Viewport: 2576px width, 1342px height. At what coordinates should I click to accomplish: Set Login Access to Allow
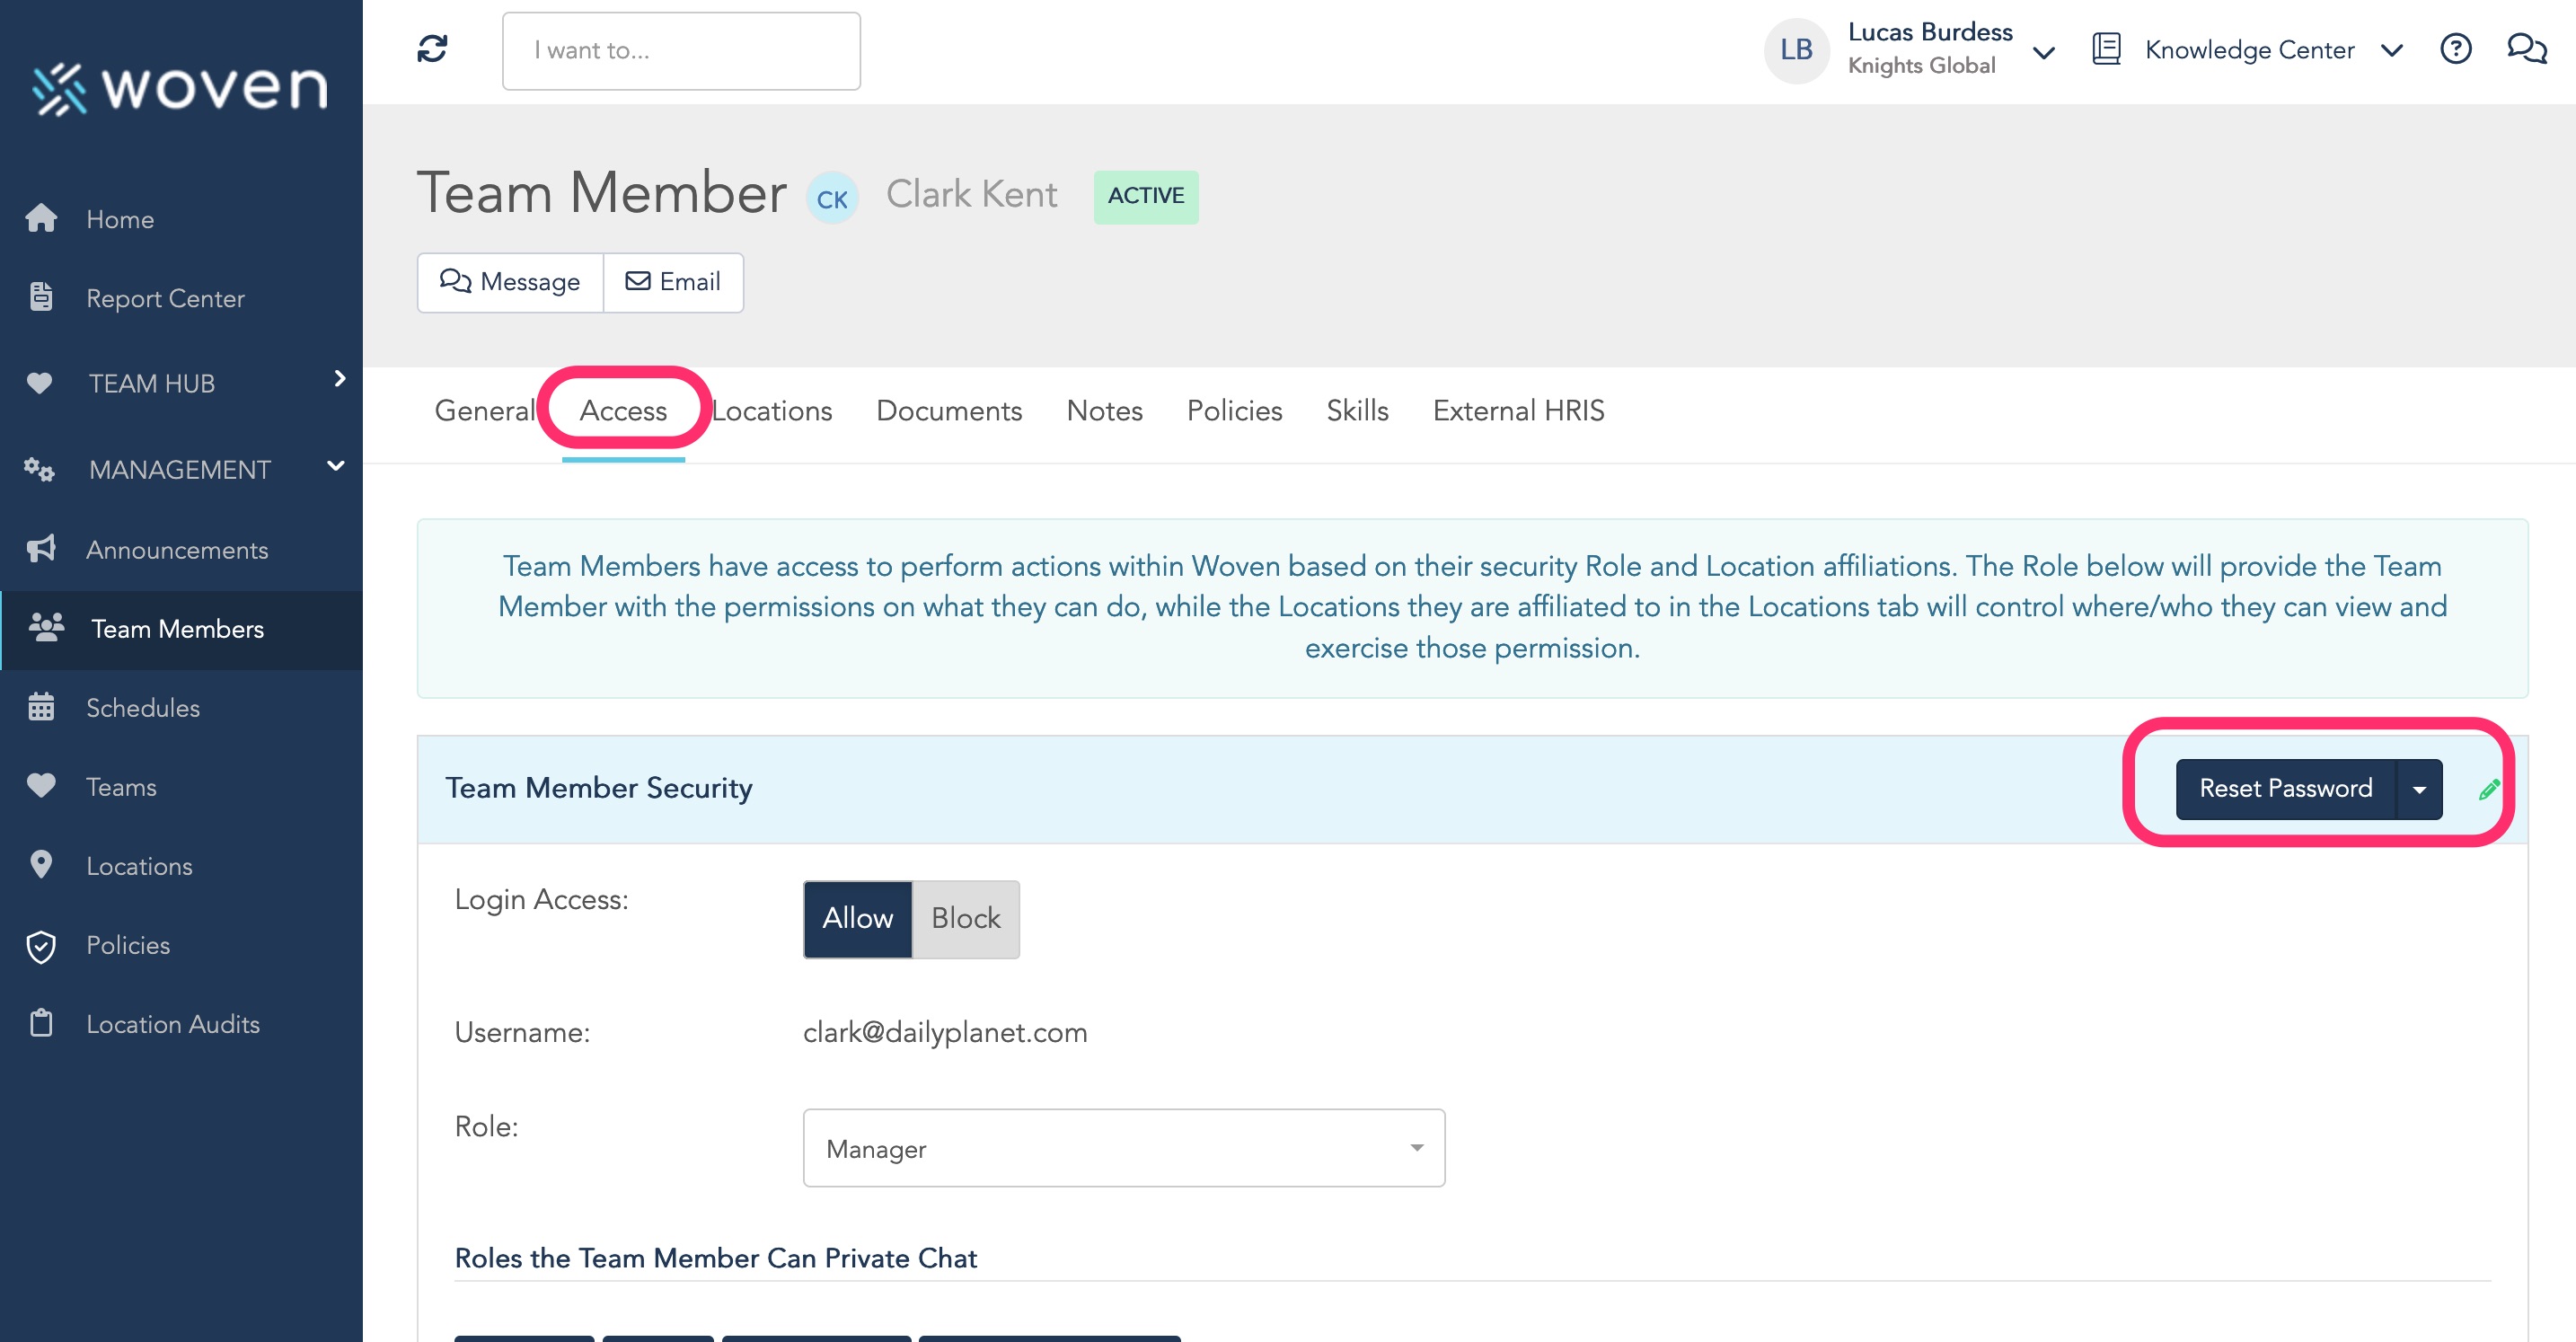pyautogui.click(x=857, y=918)
